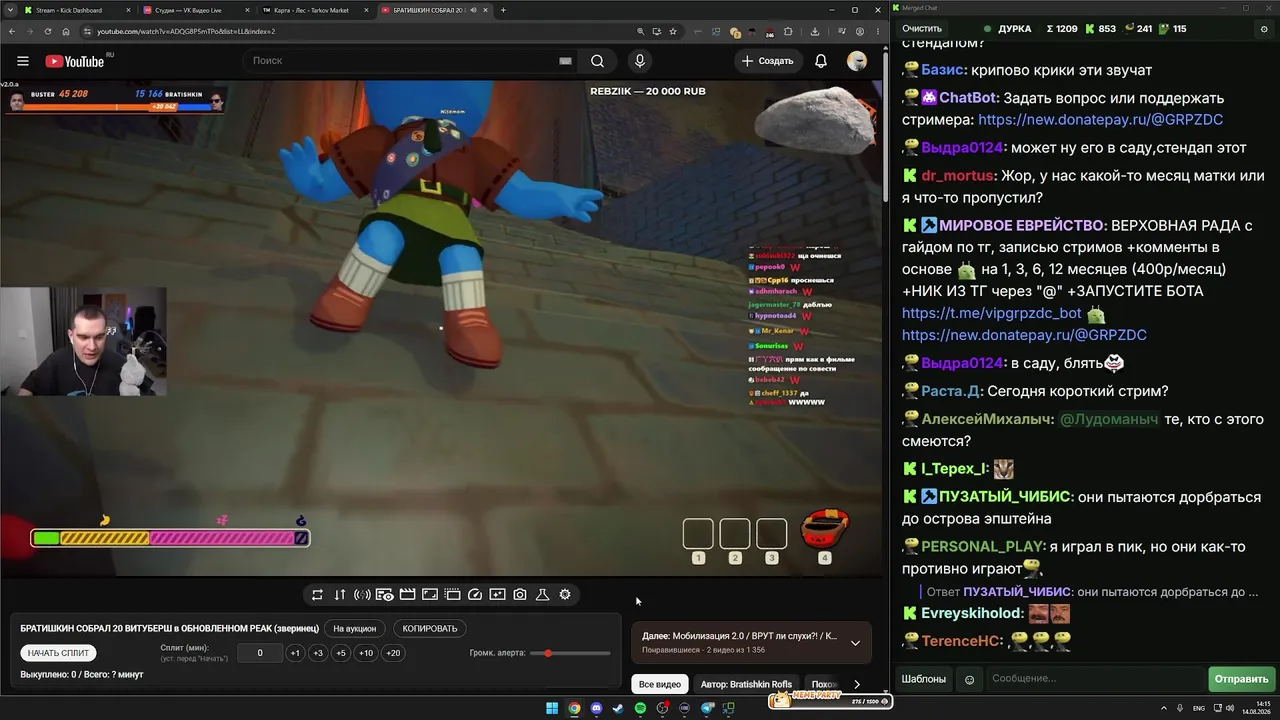This screenshot has height=720, width=1280.
Task: Open Telegram from the taskbar
Action: 707,709
